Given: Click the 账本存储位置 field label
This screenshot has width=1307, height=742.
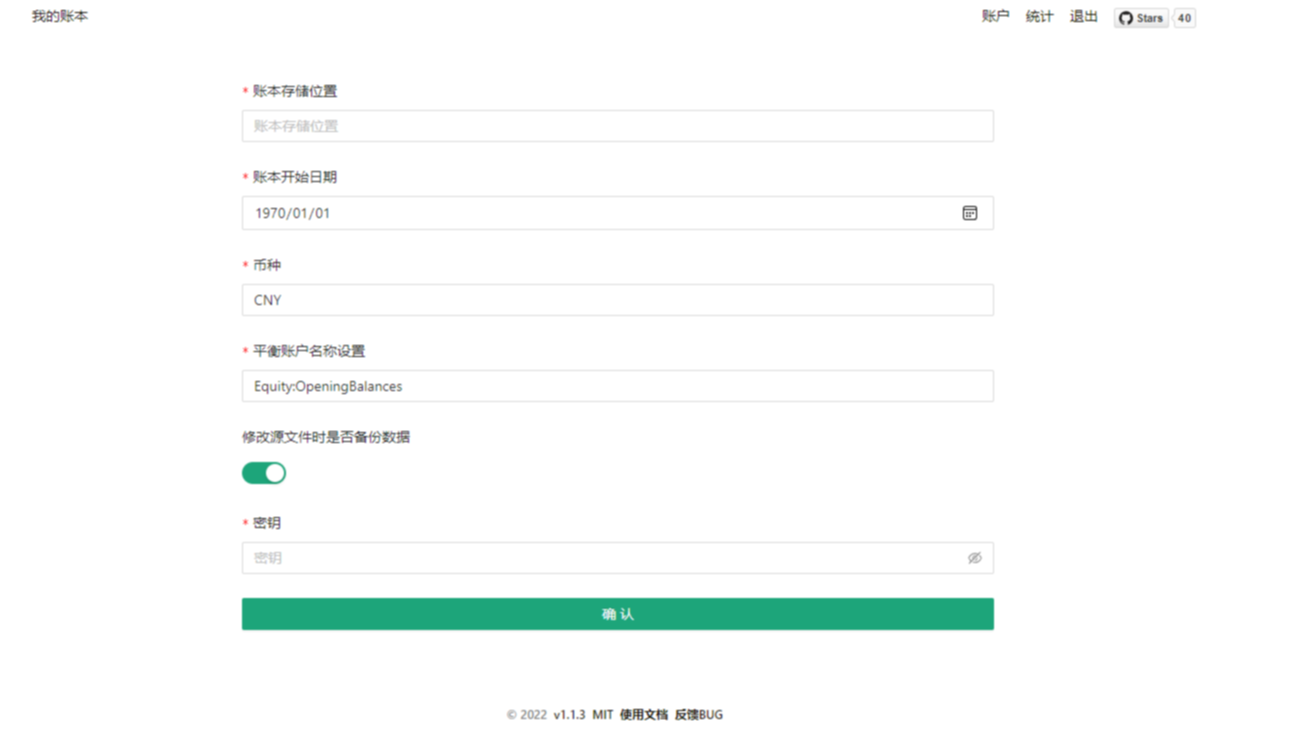Looking at the screenshot, I should click(295, 91).
